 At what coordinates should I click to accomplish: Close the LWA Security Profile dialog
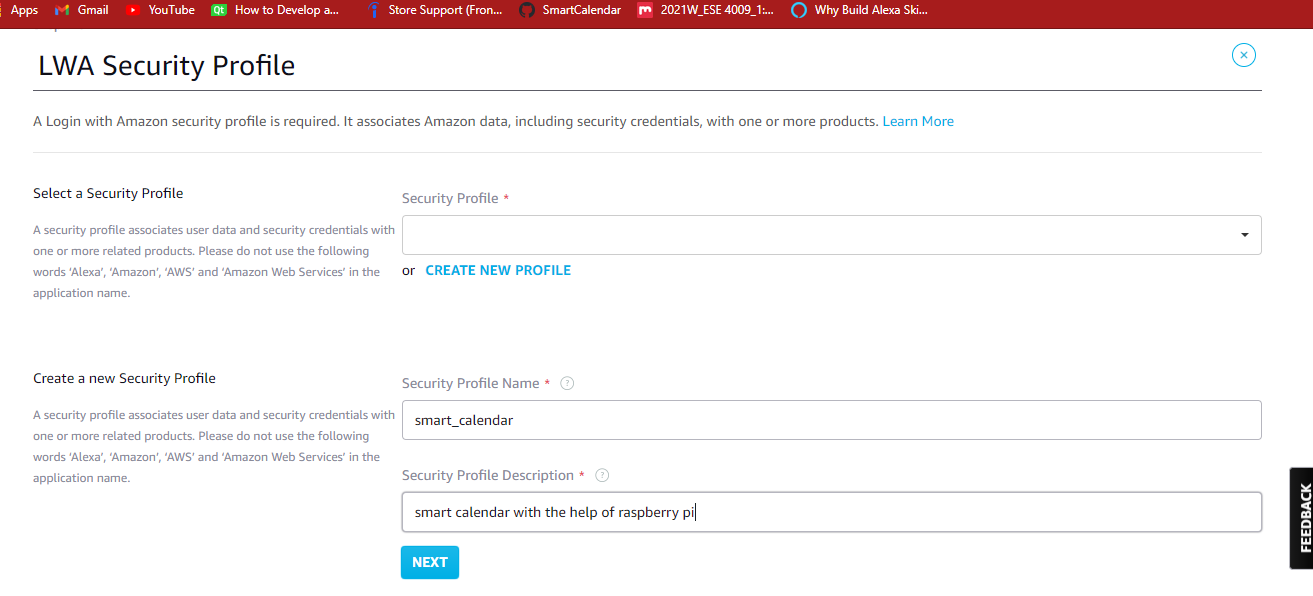point(1243,55)
